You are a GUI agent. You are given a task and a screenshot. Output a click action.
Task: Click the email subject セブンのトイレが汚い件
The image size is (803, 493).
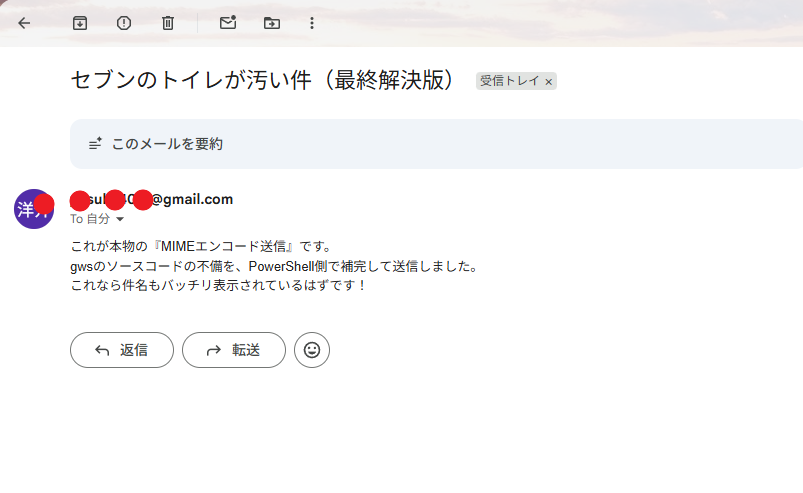[265, 81]
